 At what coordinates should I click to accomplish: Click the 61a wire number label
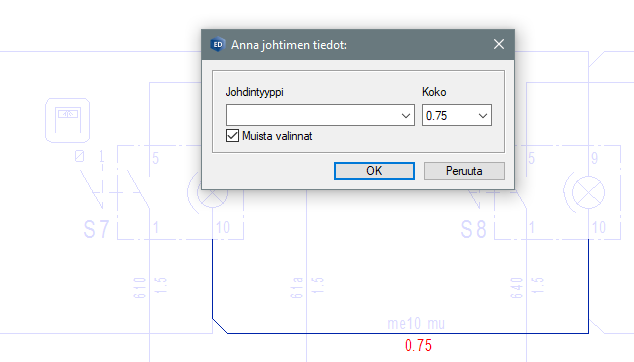(x=296, y=288)
